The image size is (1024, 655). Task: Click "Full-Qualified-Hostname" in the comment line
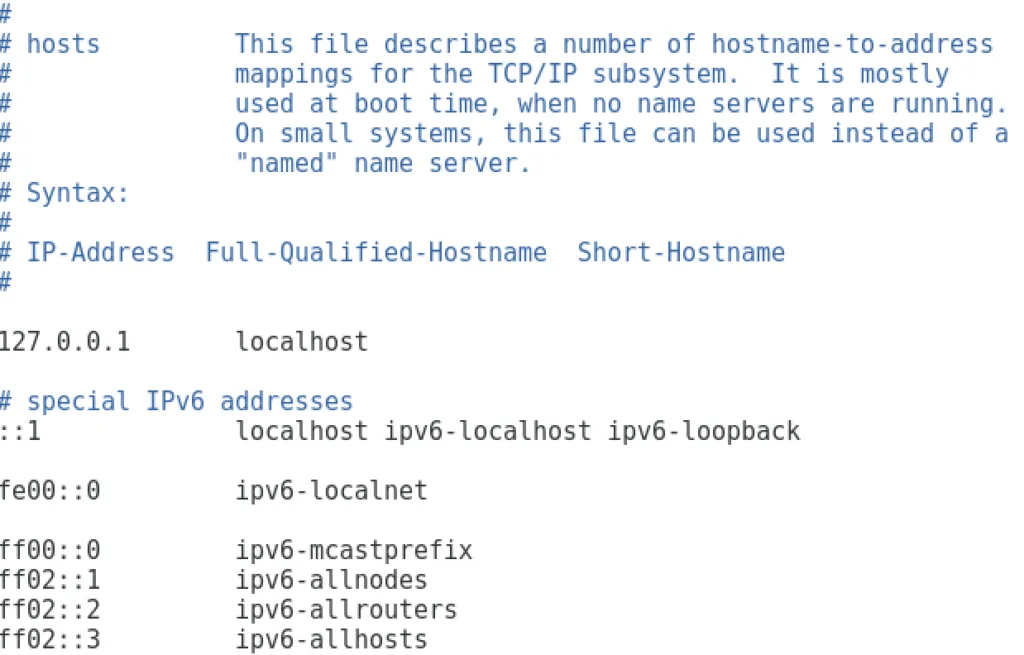(x=376, y=252)
